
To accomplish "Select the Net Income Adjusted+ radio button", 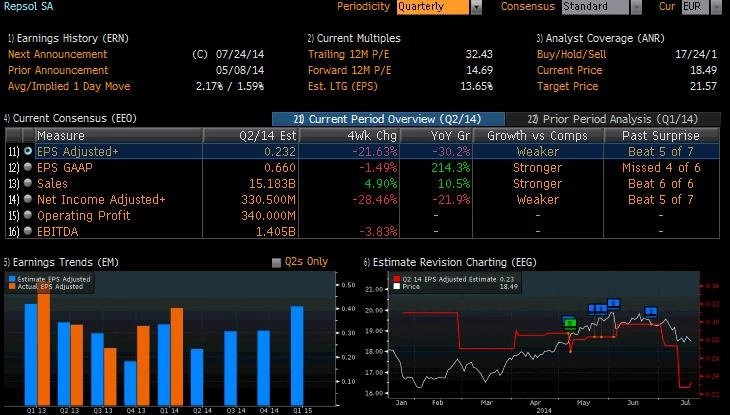I will [28, 199].
